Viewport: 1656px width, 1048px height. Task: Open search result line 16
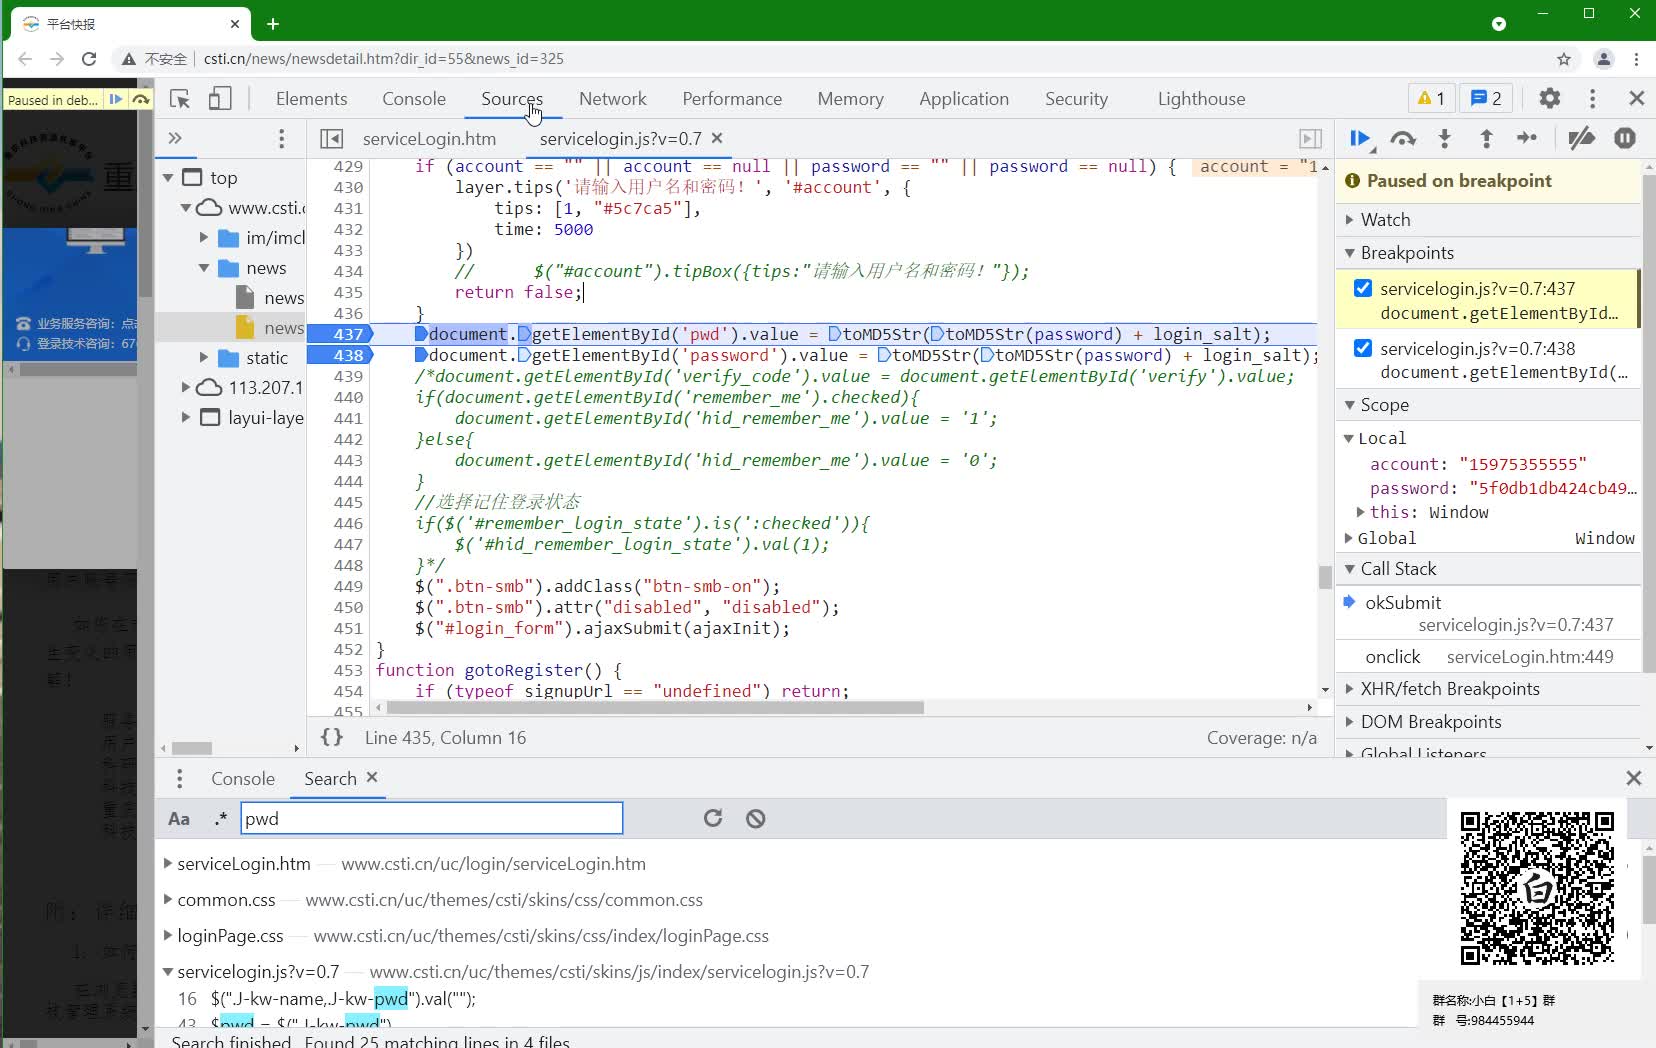[x=343, y=998]
